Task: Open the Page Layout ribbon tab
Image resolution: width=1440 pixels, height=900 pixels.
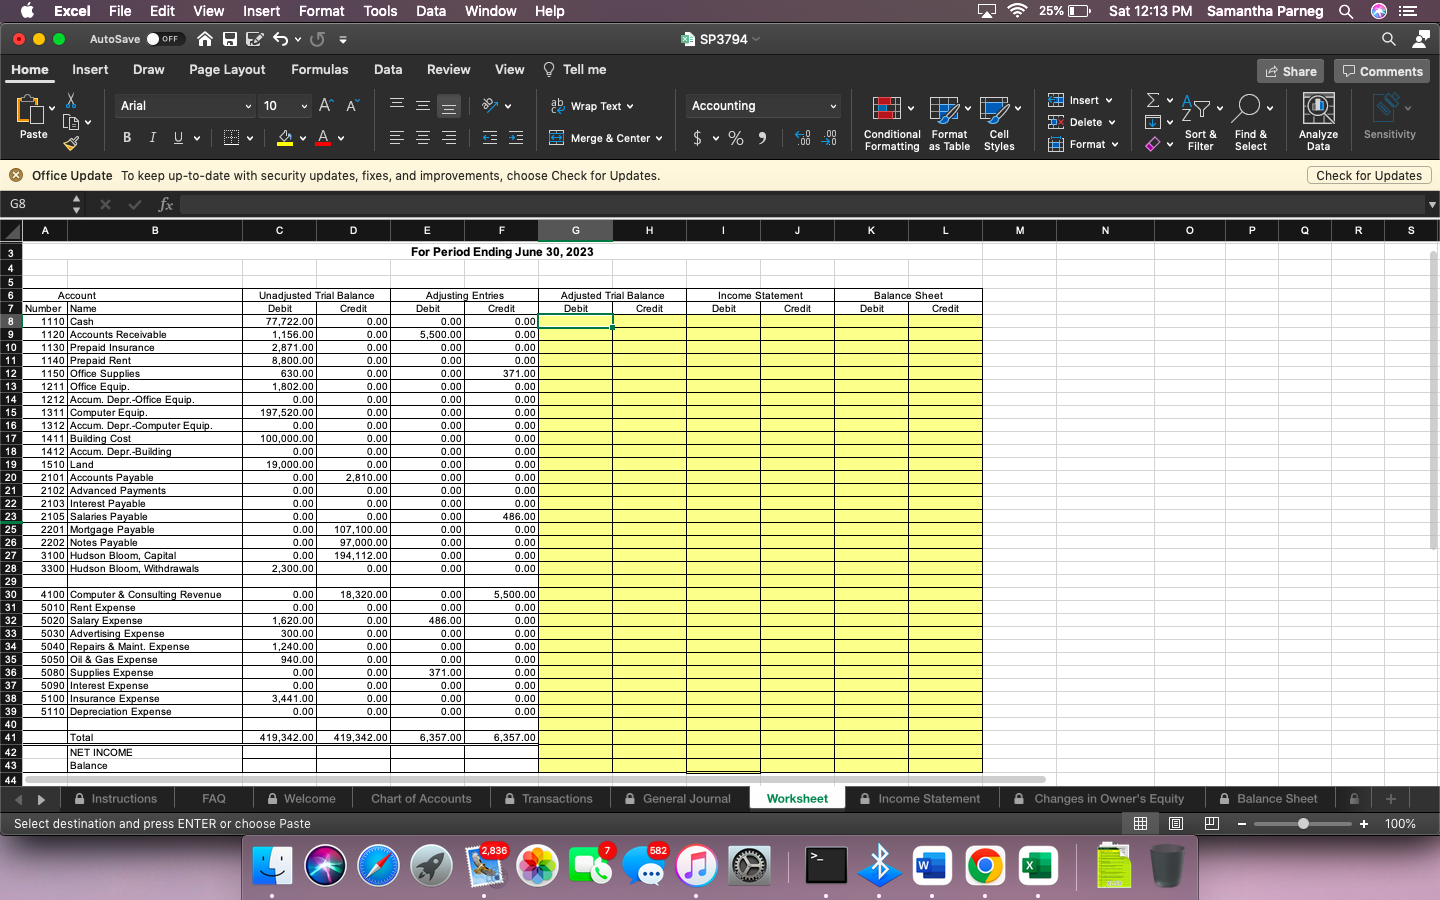Action: click(x=227, y=70)
